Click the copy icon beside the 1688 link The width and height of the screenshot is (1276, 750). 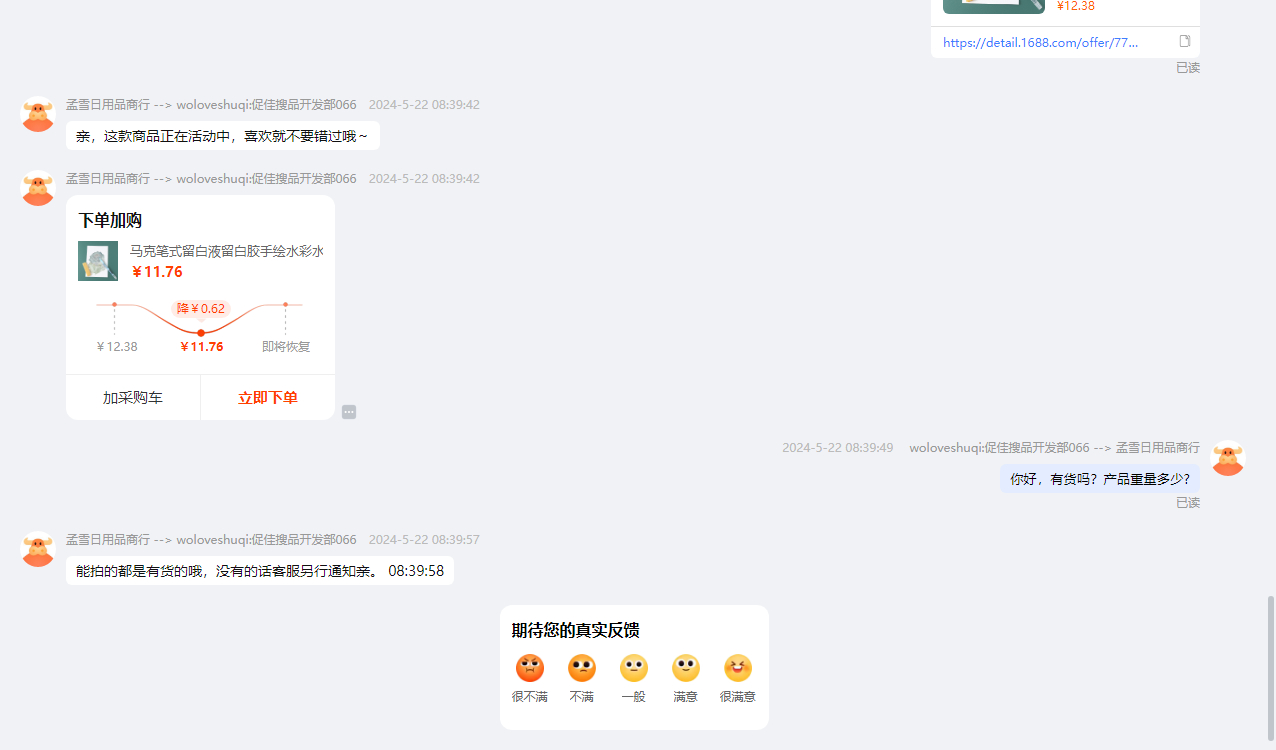pyautogui.click(x=1185, y=42)
